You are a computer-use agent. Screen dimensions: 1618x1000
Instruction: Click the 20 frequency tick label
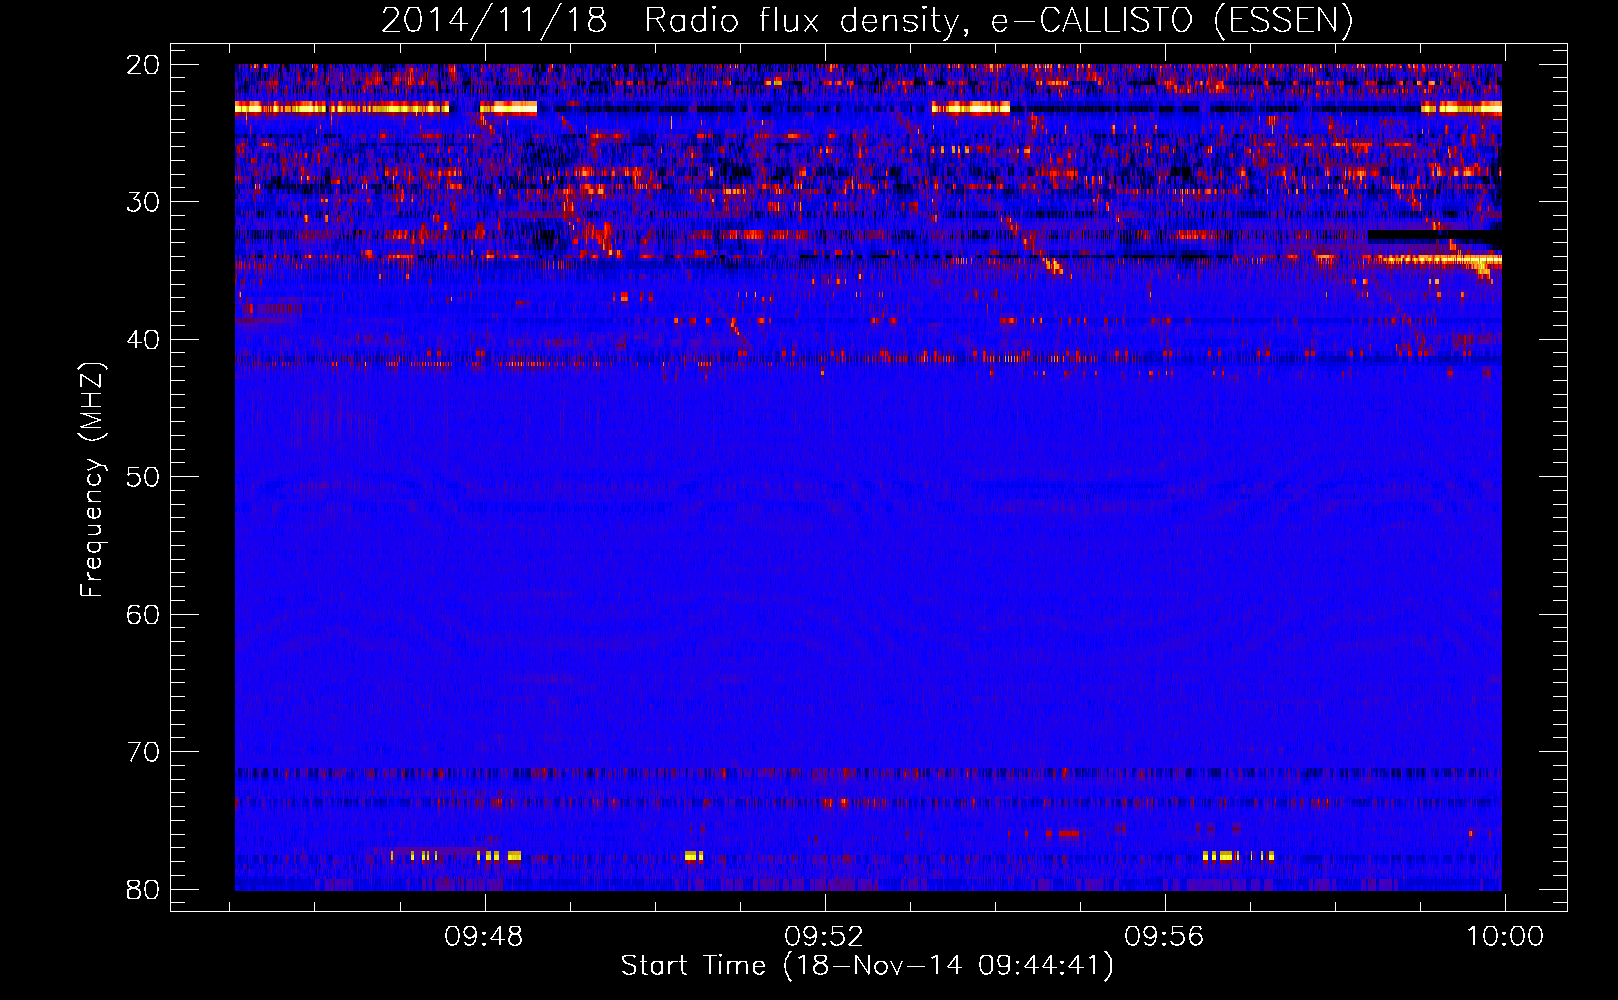pos(143,65)
